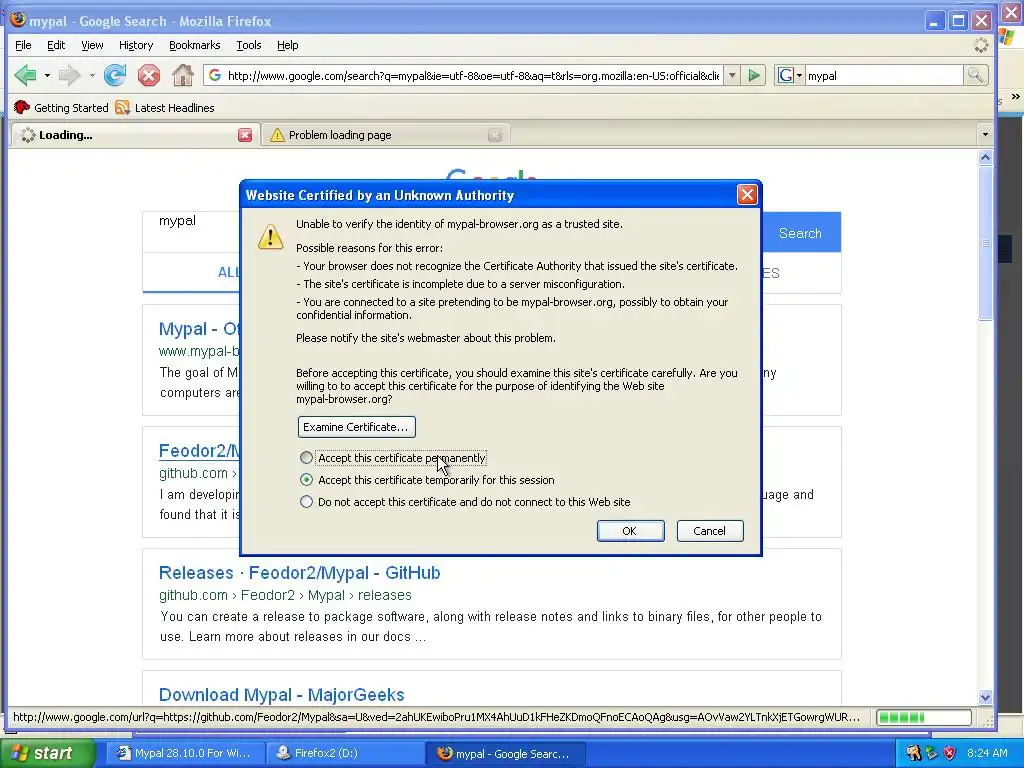Click the scrollbar up arrow
This screenshot has height=768, width=1024.
pos(985,157)
